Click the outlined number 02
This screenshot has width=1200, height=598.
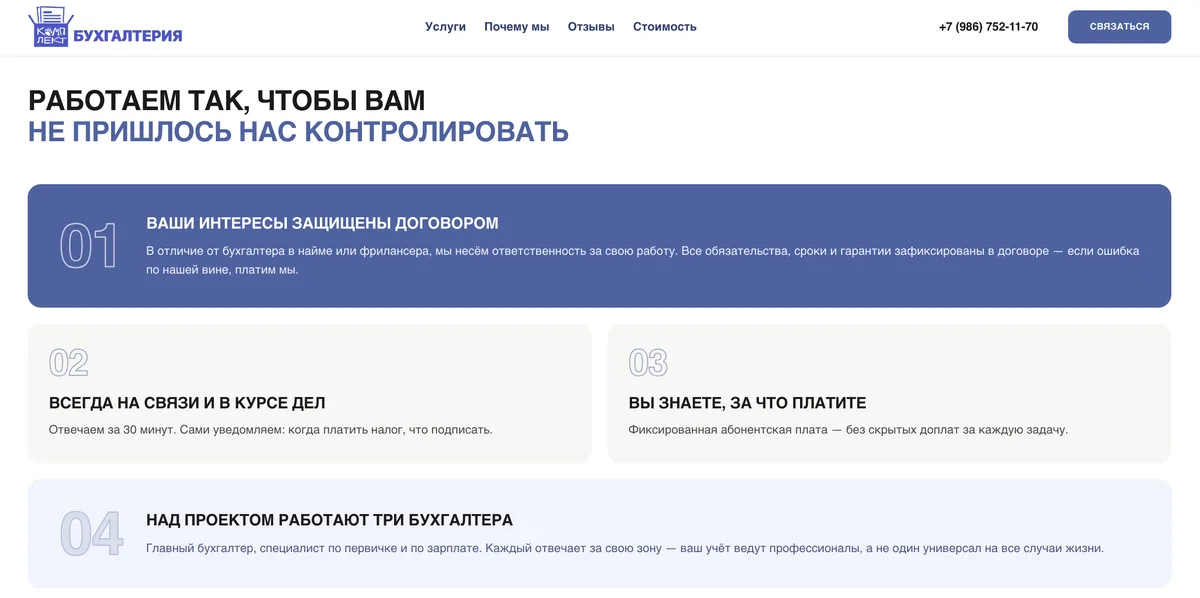[x=69, y=362]
